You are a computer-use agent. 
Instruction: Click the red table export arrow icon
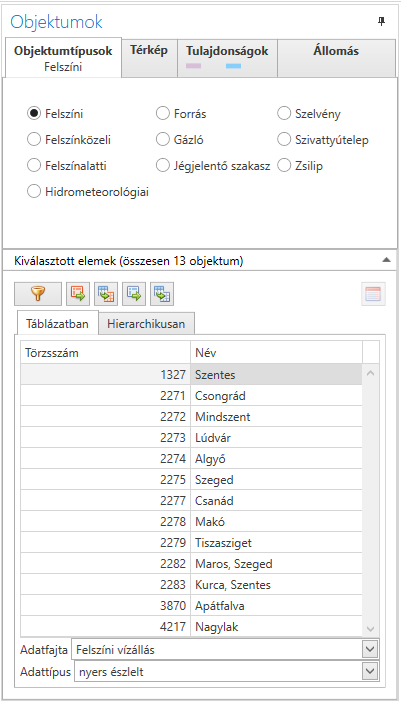(78, 294)
